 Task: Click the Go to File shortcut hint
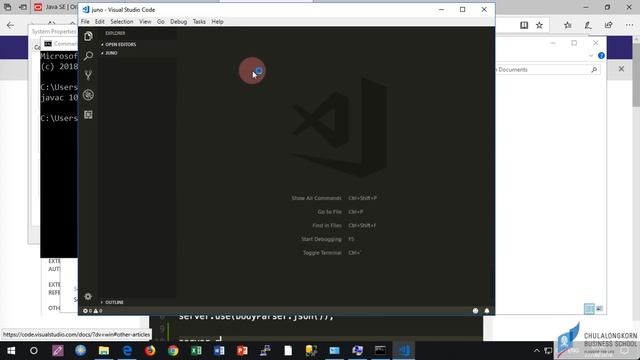(340, 212)
